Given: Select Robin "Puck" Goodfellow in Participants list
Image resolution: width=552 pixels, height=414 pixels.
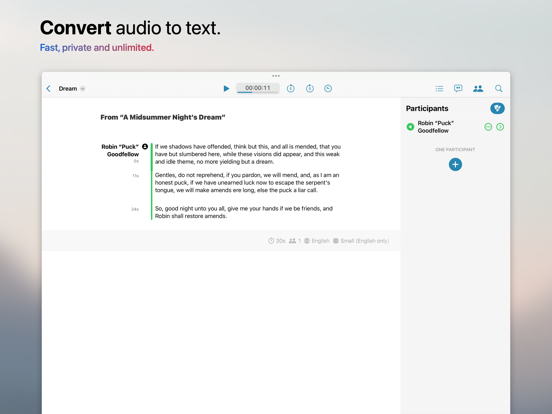Looking at the screenshot, I should click(x=435, y=127).
